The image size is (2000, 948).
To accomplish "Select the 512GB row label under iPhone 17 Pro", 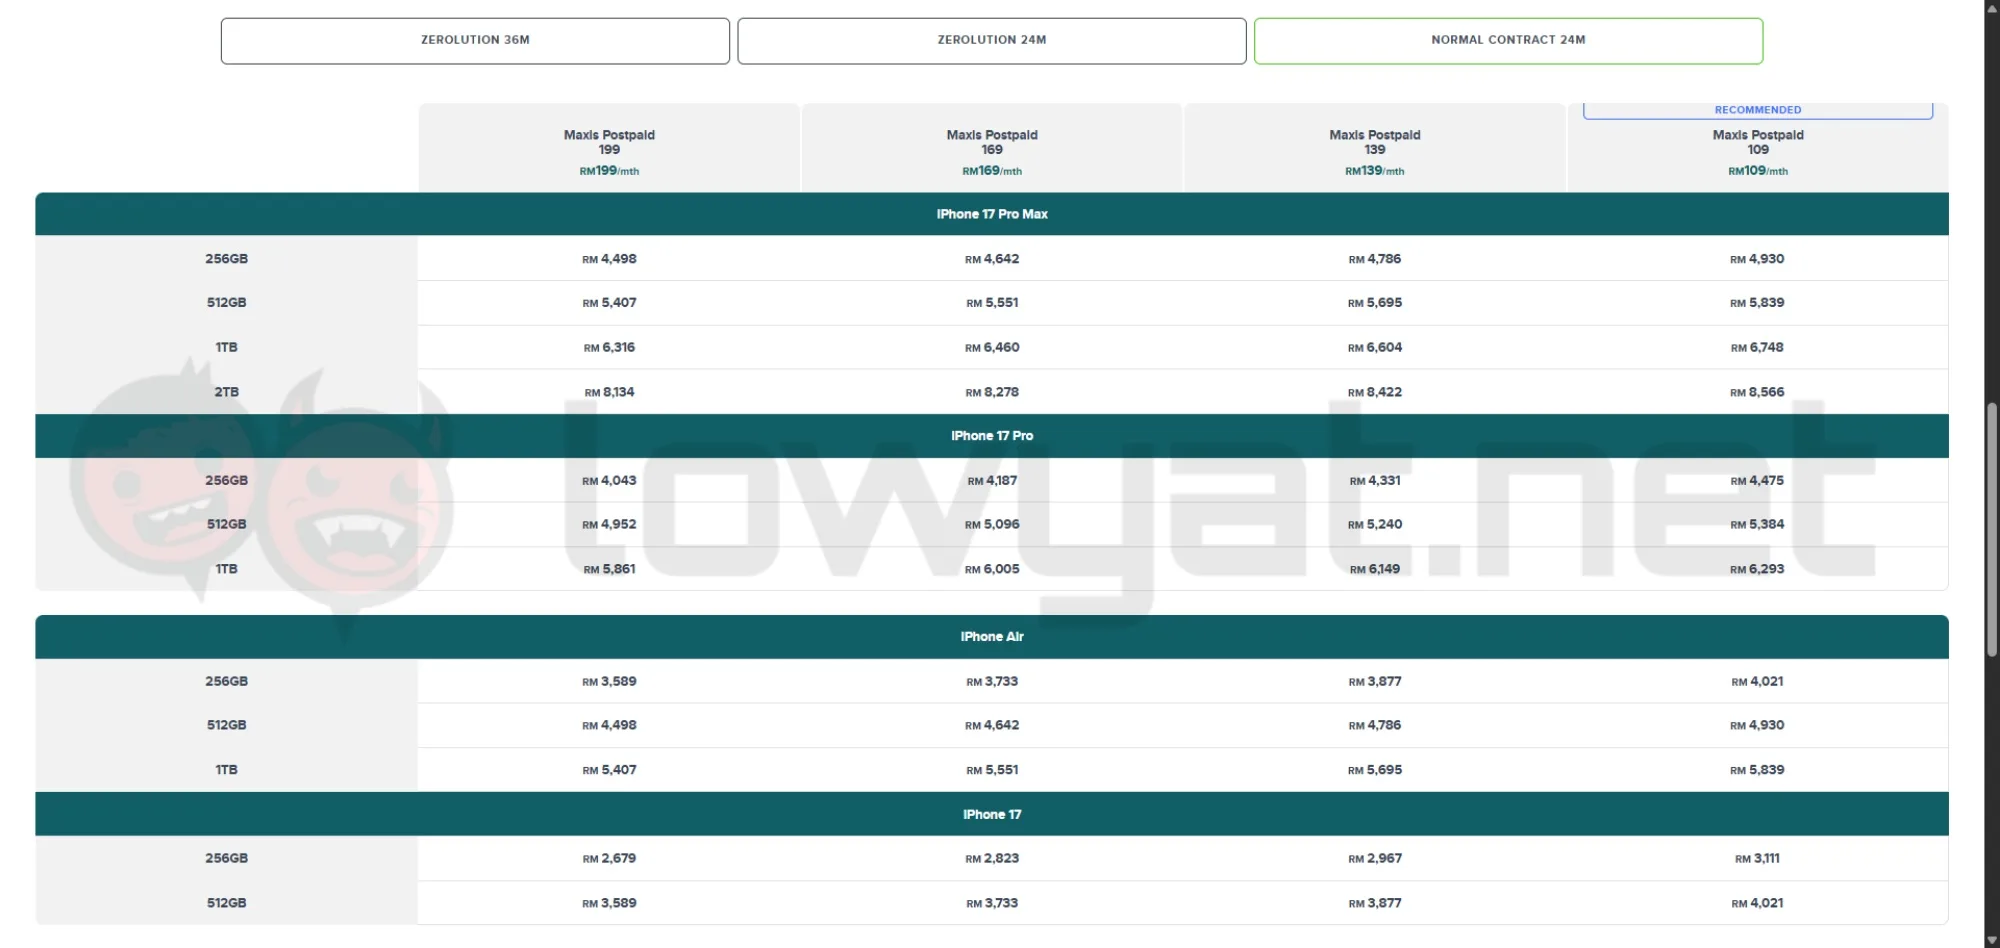I will tap(227, 525).
